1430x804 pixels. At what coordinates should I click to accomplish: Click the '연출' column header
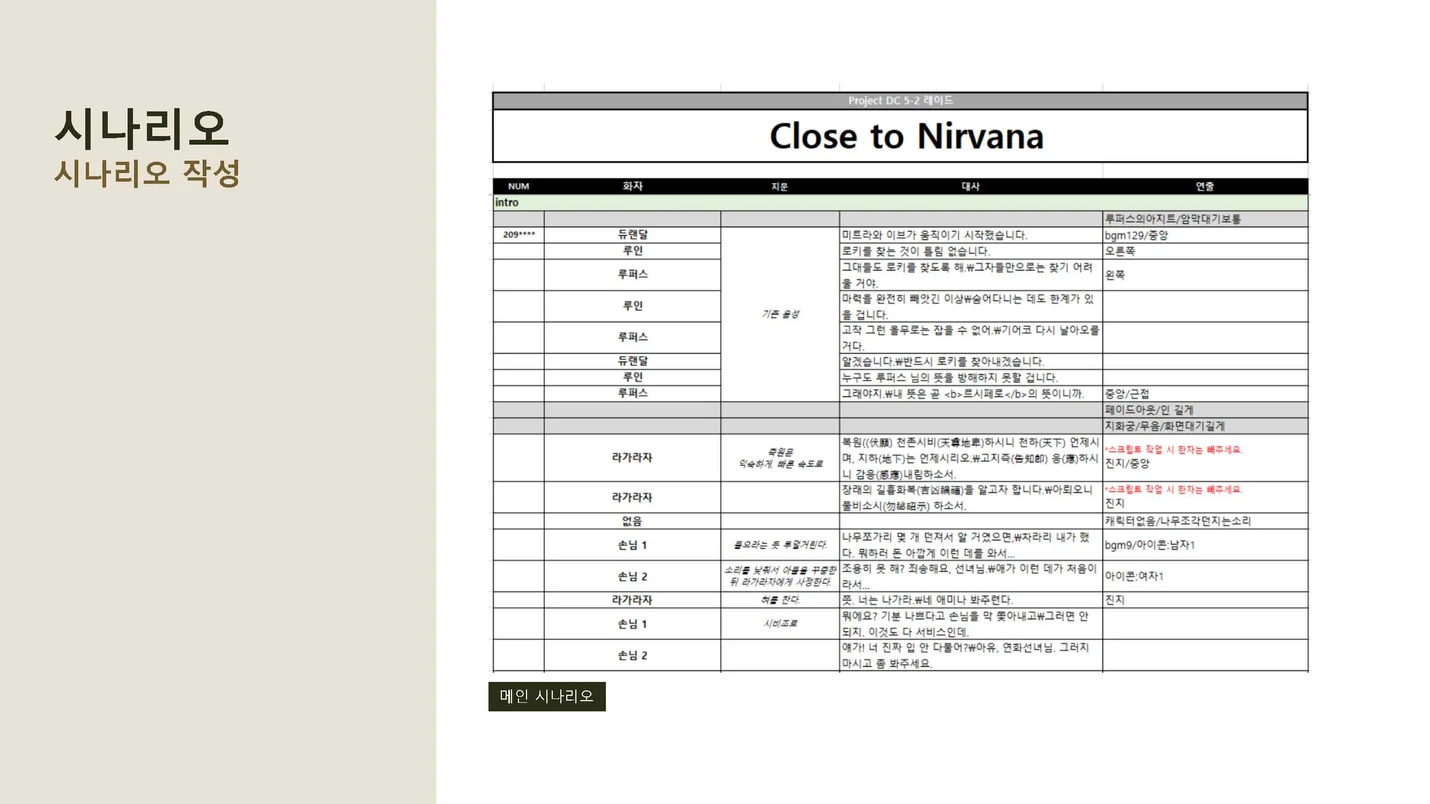(x=1205, y=187)
